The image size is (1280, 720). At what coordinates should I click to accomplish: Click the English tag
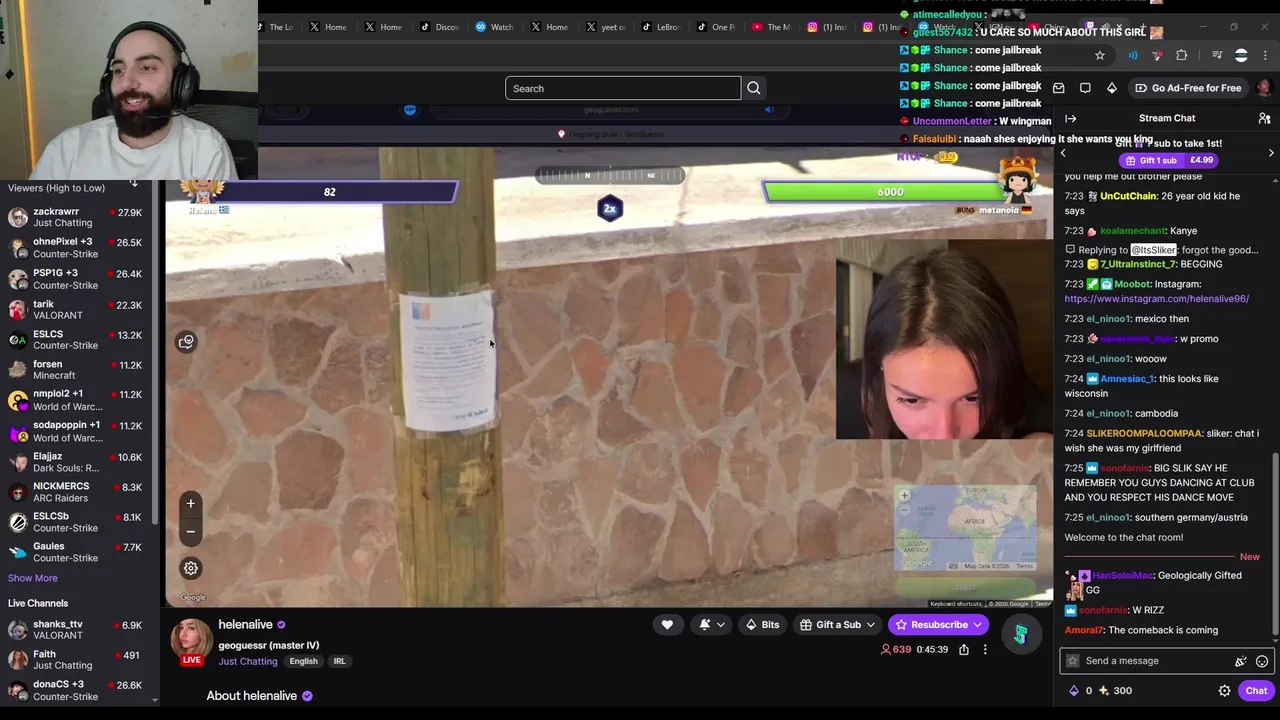(x=303, y=661)
